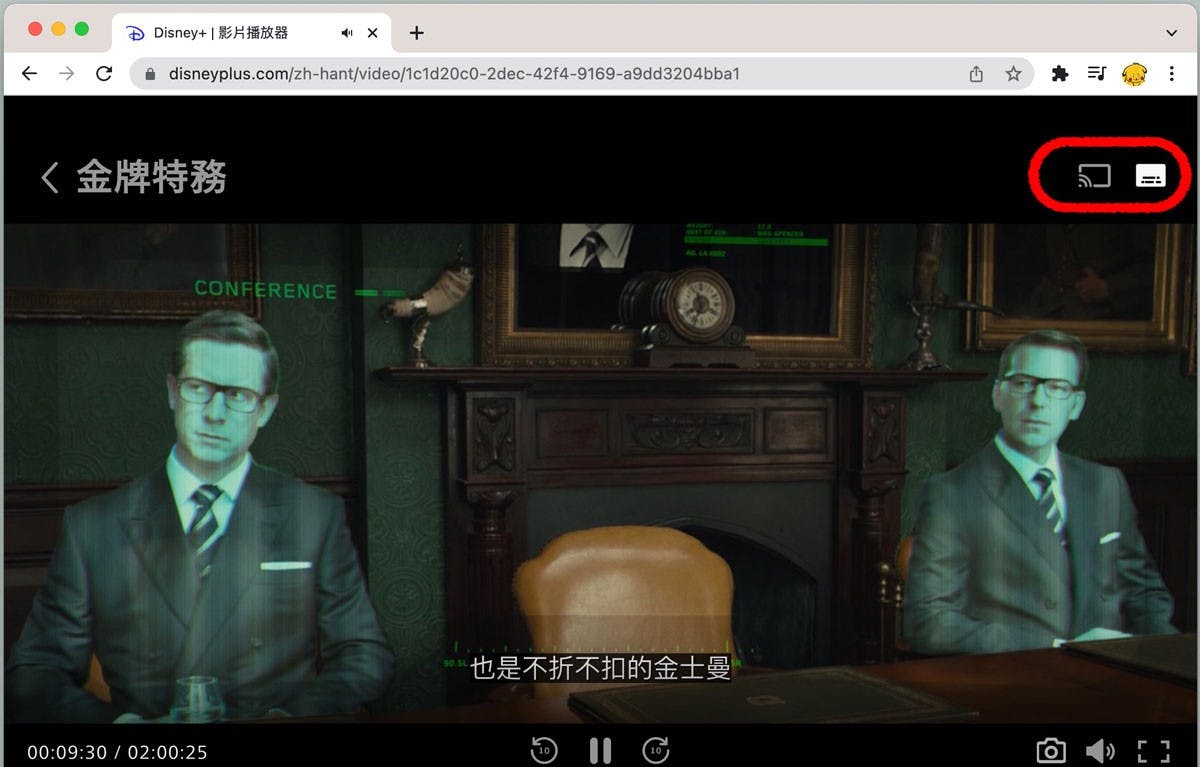
Task: Click the disneyplus.com address bar
Action: (580, 74)
